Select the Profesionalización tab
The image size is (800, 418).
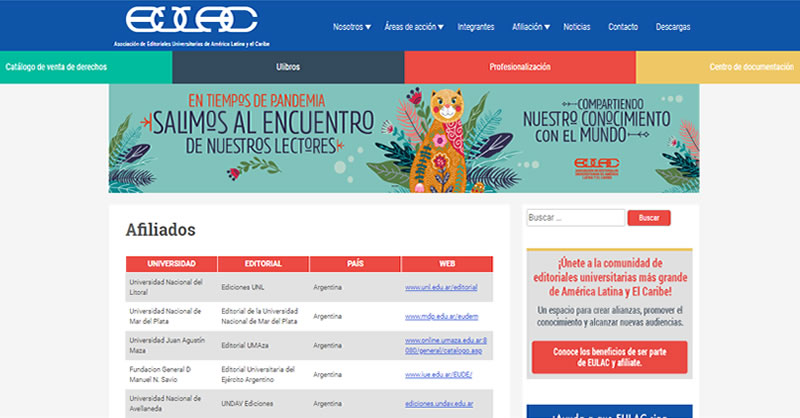[520, 67]
